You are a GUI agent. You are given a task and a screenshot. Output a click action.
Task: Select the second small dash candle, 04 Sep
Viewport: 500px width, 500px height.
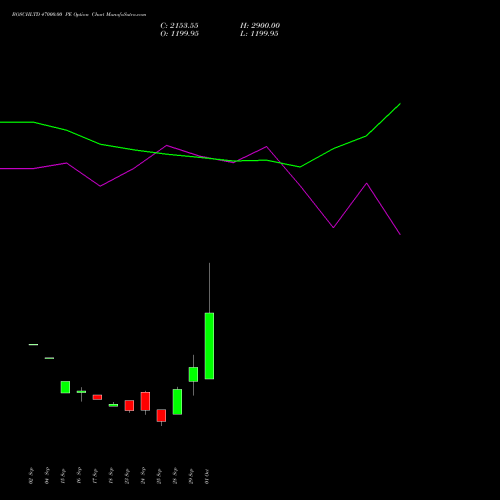pyautogui.click(x=49, y=358)
